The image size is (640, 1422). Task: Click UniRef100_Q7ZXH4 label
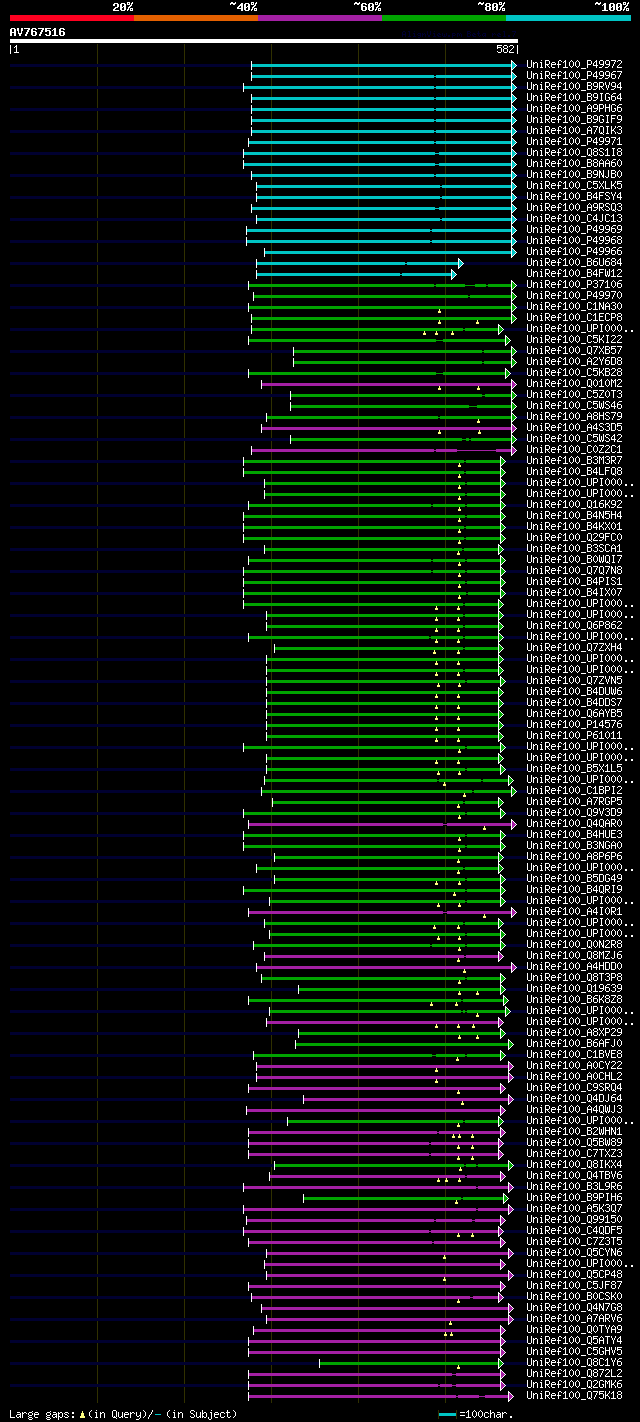point(574,647)
